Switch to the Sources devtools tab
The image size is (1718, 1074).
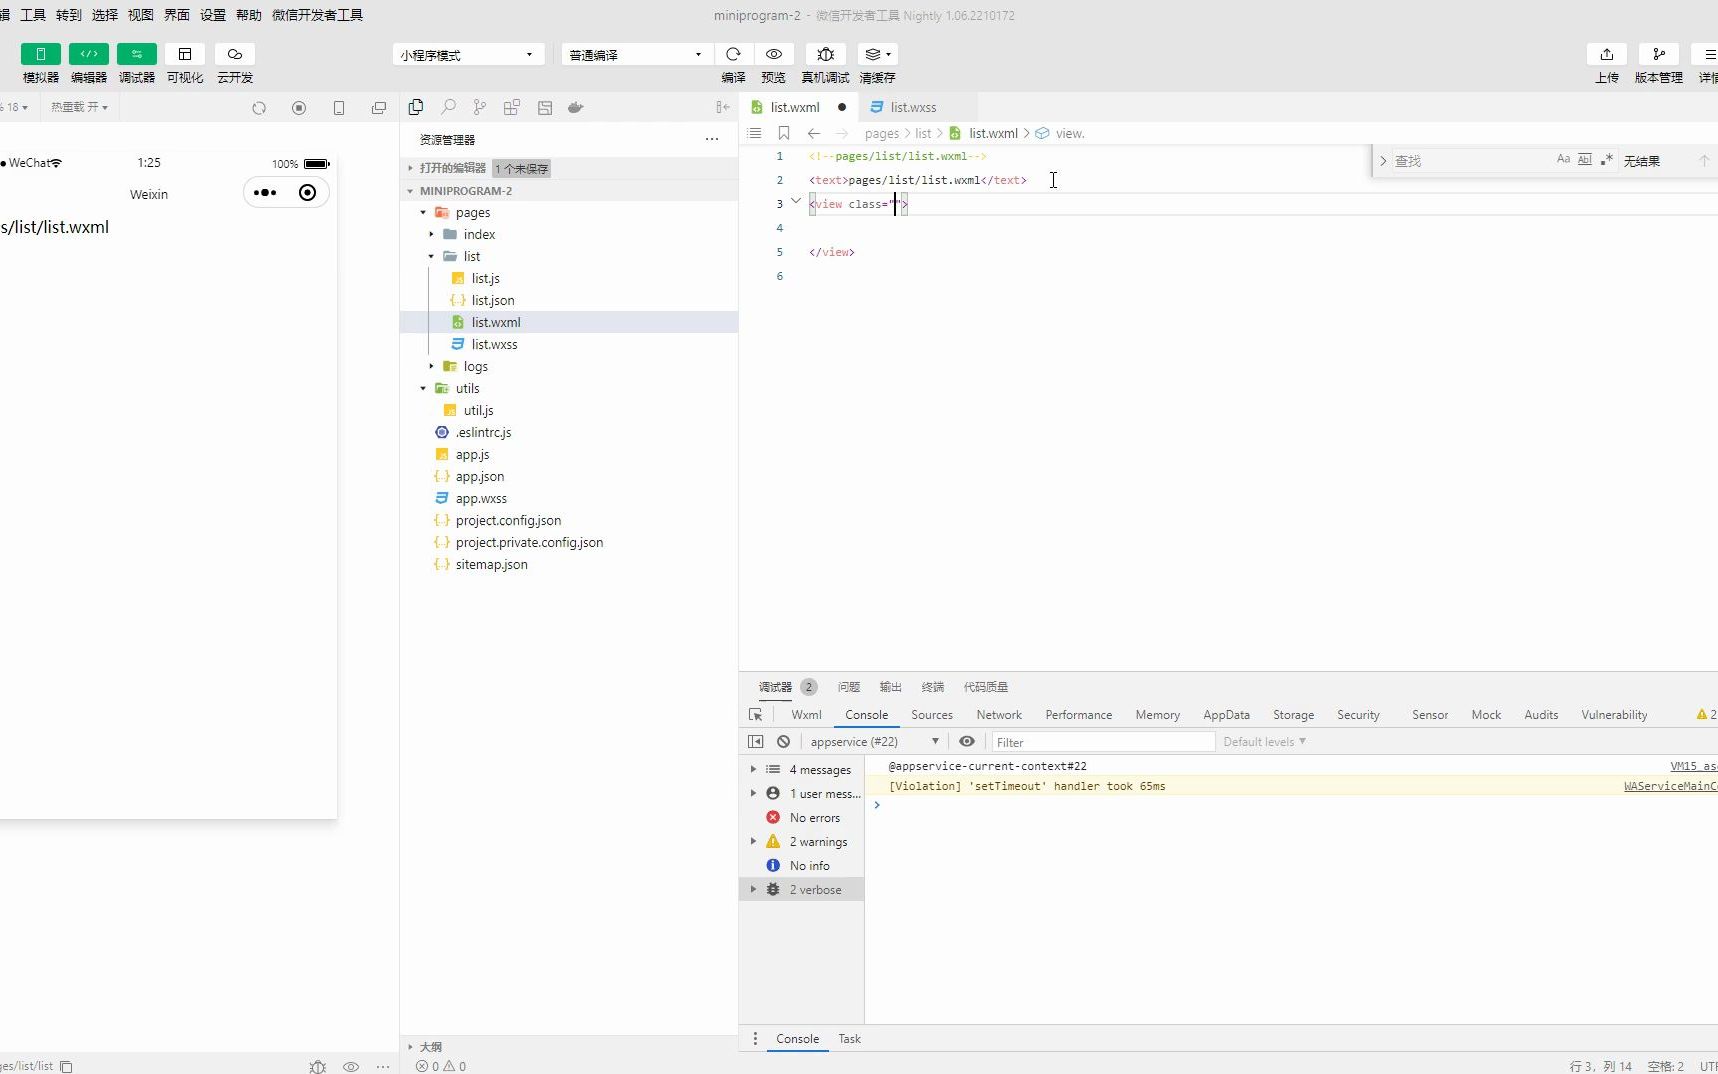point(932,715)
